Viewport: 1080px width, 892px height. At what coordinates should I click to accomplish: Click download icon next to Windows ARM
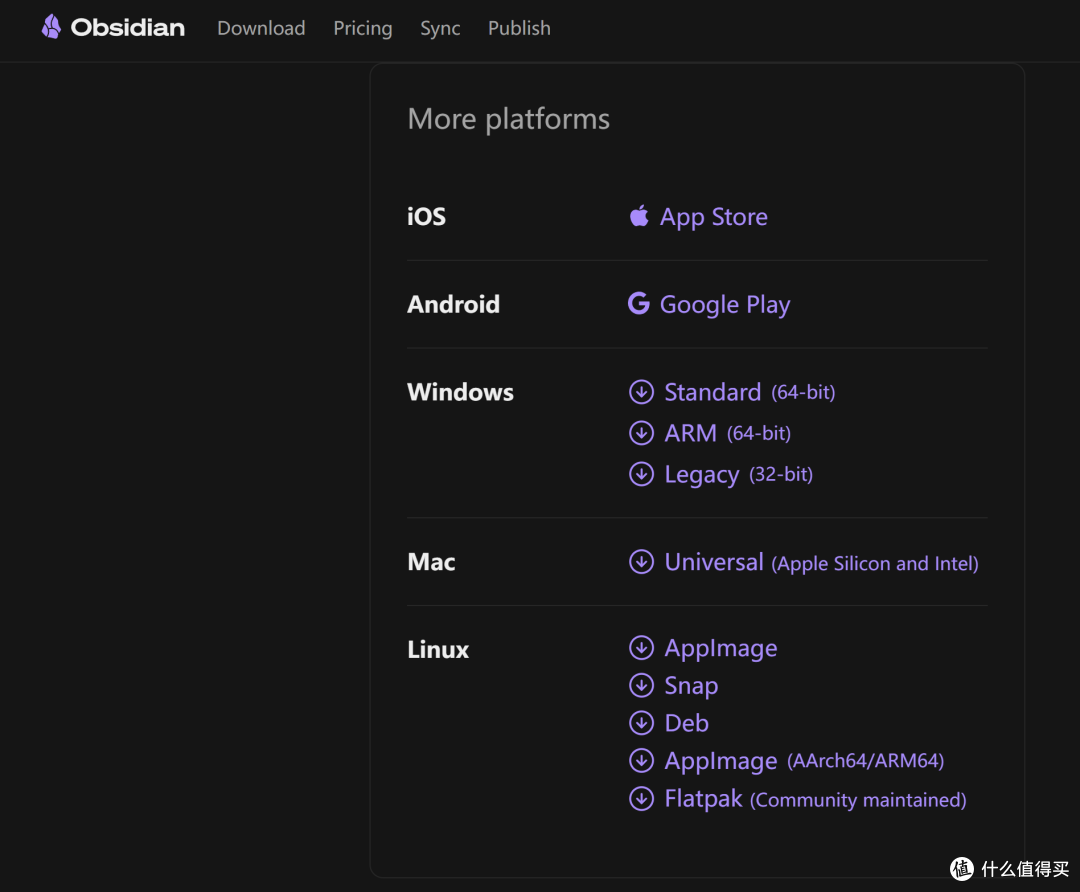641,433
